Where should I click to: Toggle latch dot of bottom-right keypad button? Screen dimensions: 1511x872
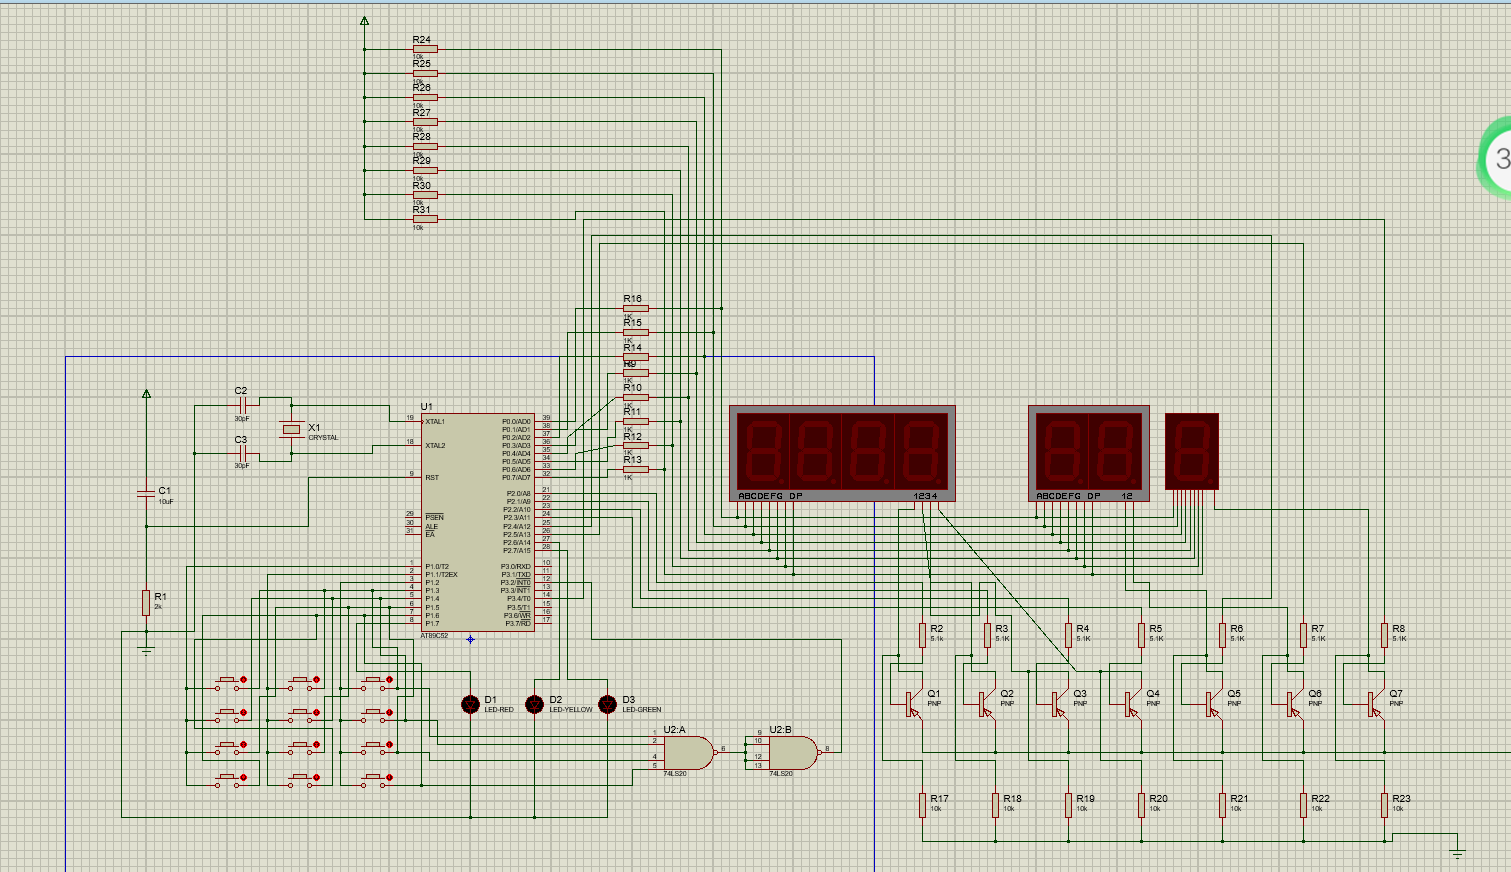point(390,777)
